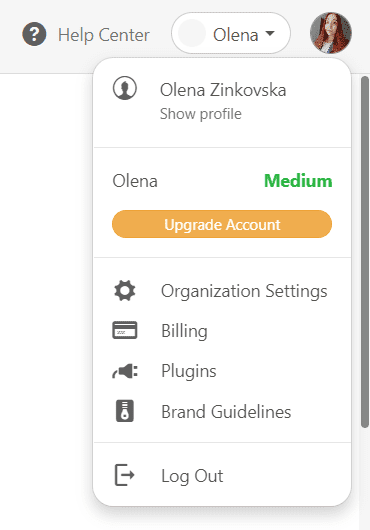Select the Olena Zinkovska name
This screenshot has width=370, height=530.
tap(223, 90)
